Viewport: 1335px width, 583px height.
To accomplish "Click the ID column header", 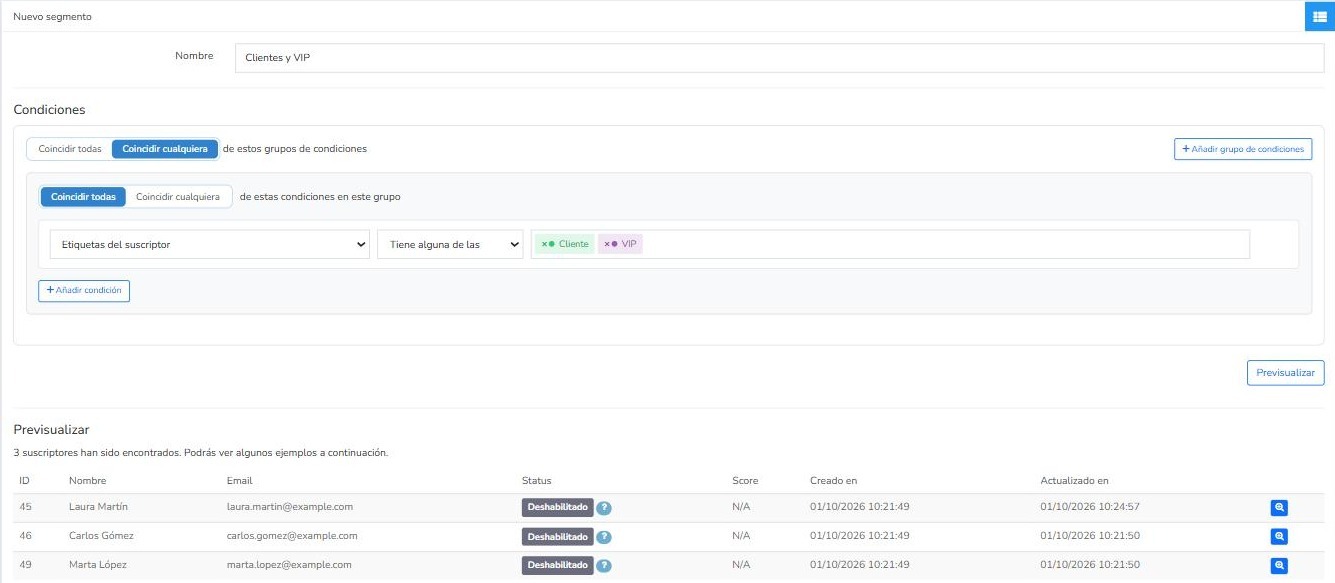I will (x=25, y=481).
